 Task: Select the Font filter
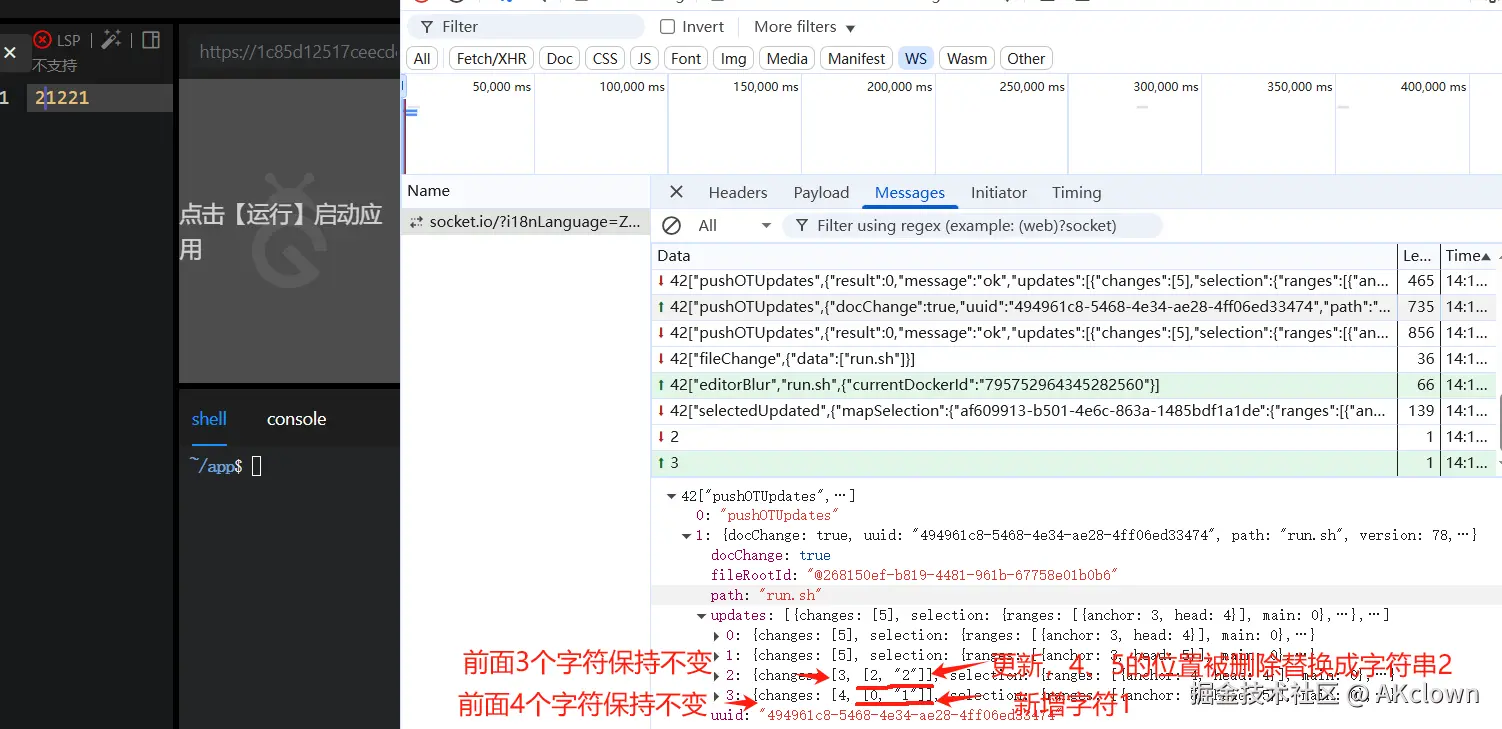click(x=686, y=59)
